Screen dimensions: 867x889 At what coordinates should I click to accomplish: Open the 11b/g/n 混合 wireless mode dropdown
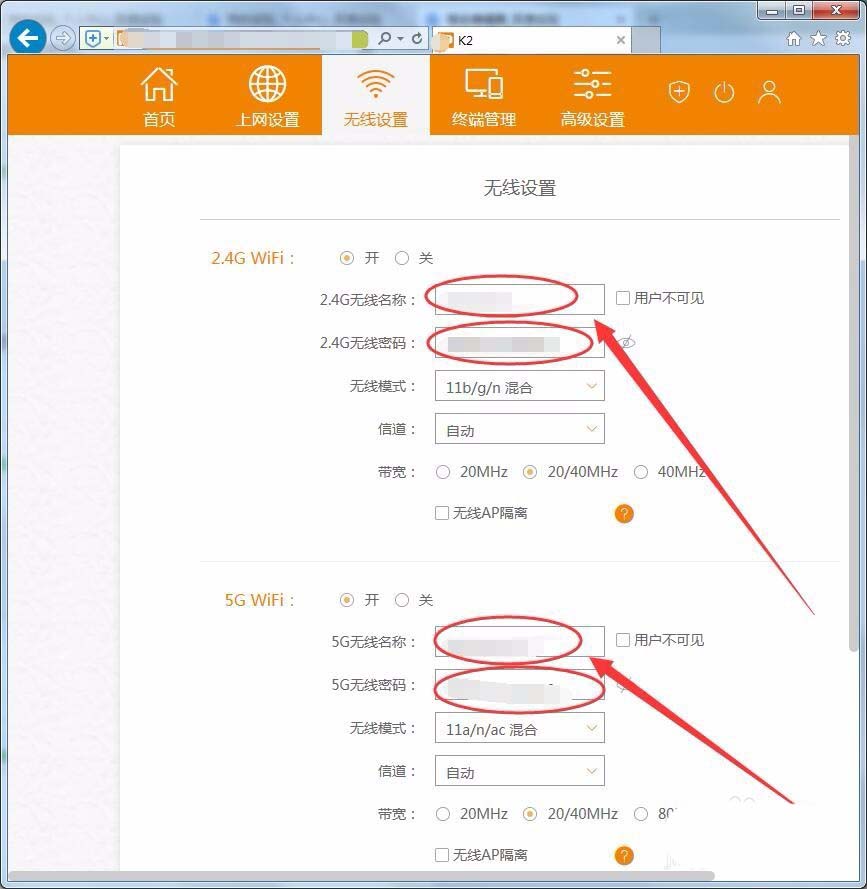coord(518,385)
